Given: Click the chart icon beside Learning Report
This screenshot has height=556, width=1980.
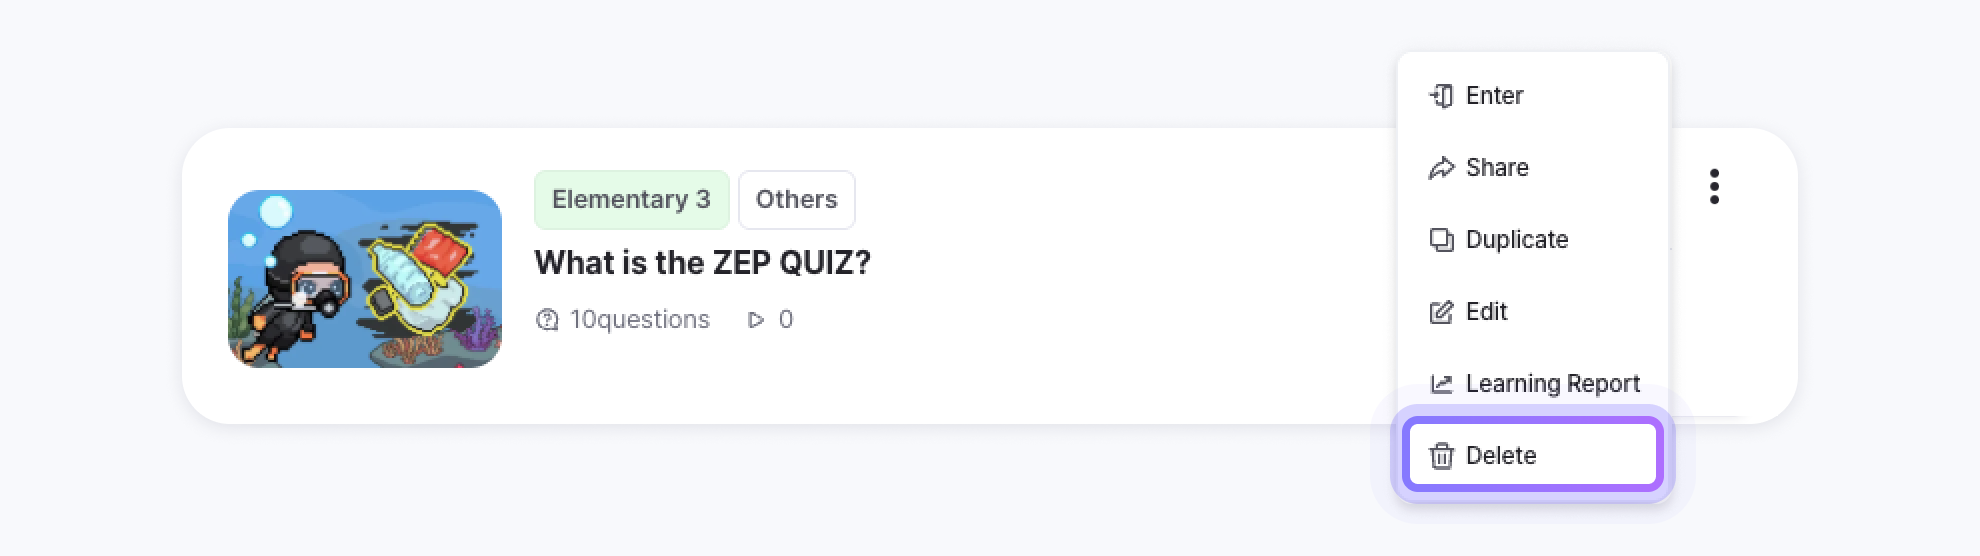Looking at the screenshot, I should coord(1441,384).
